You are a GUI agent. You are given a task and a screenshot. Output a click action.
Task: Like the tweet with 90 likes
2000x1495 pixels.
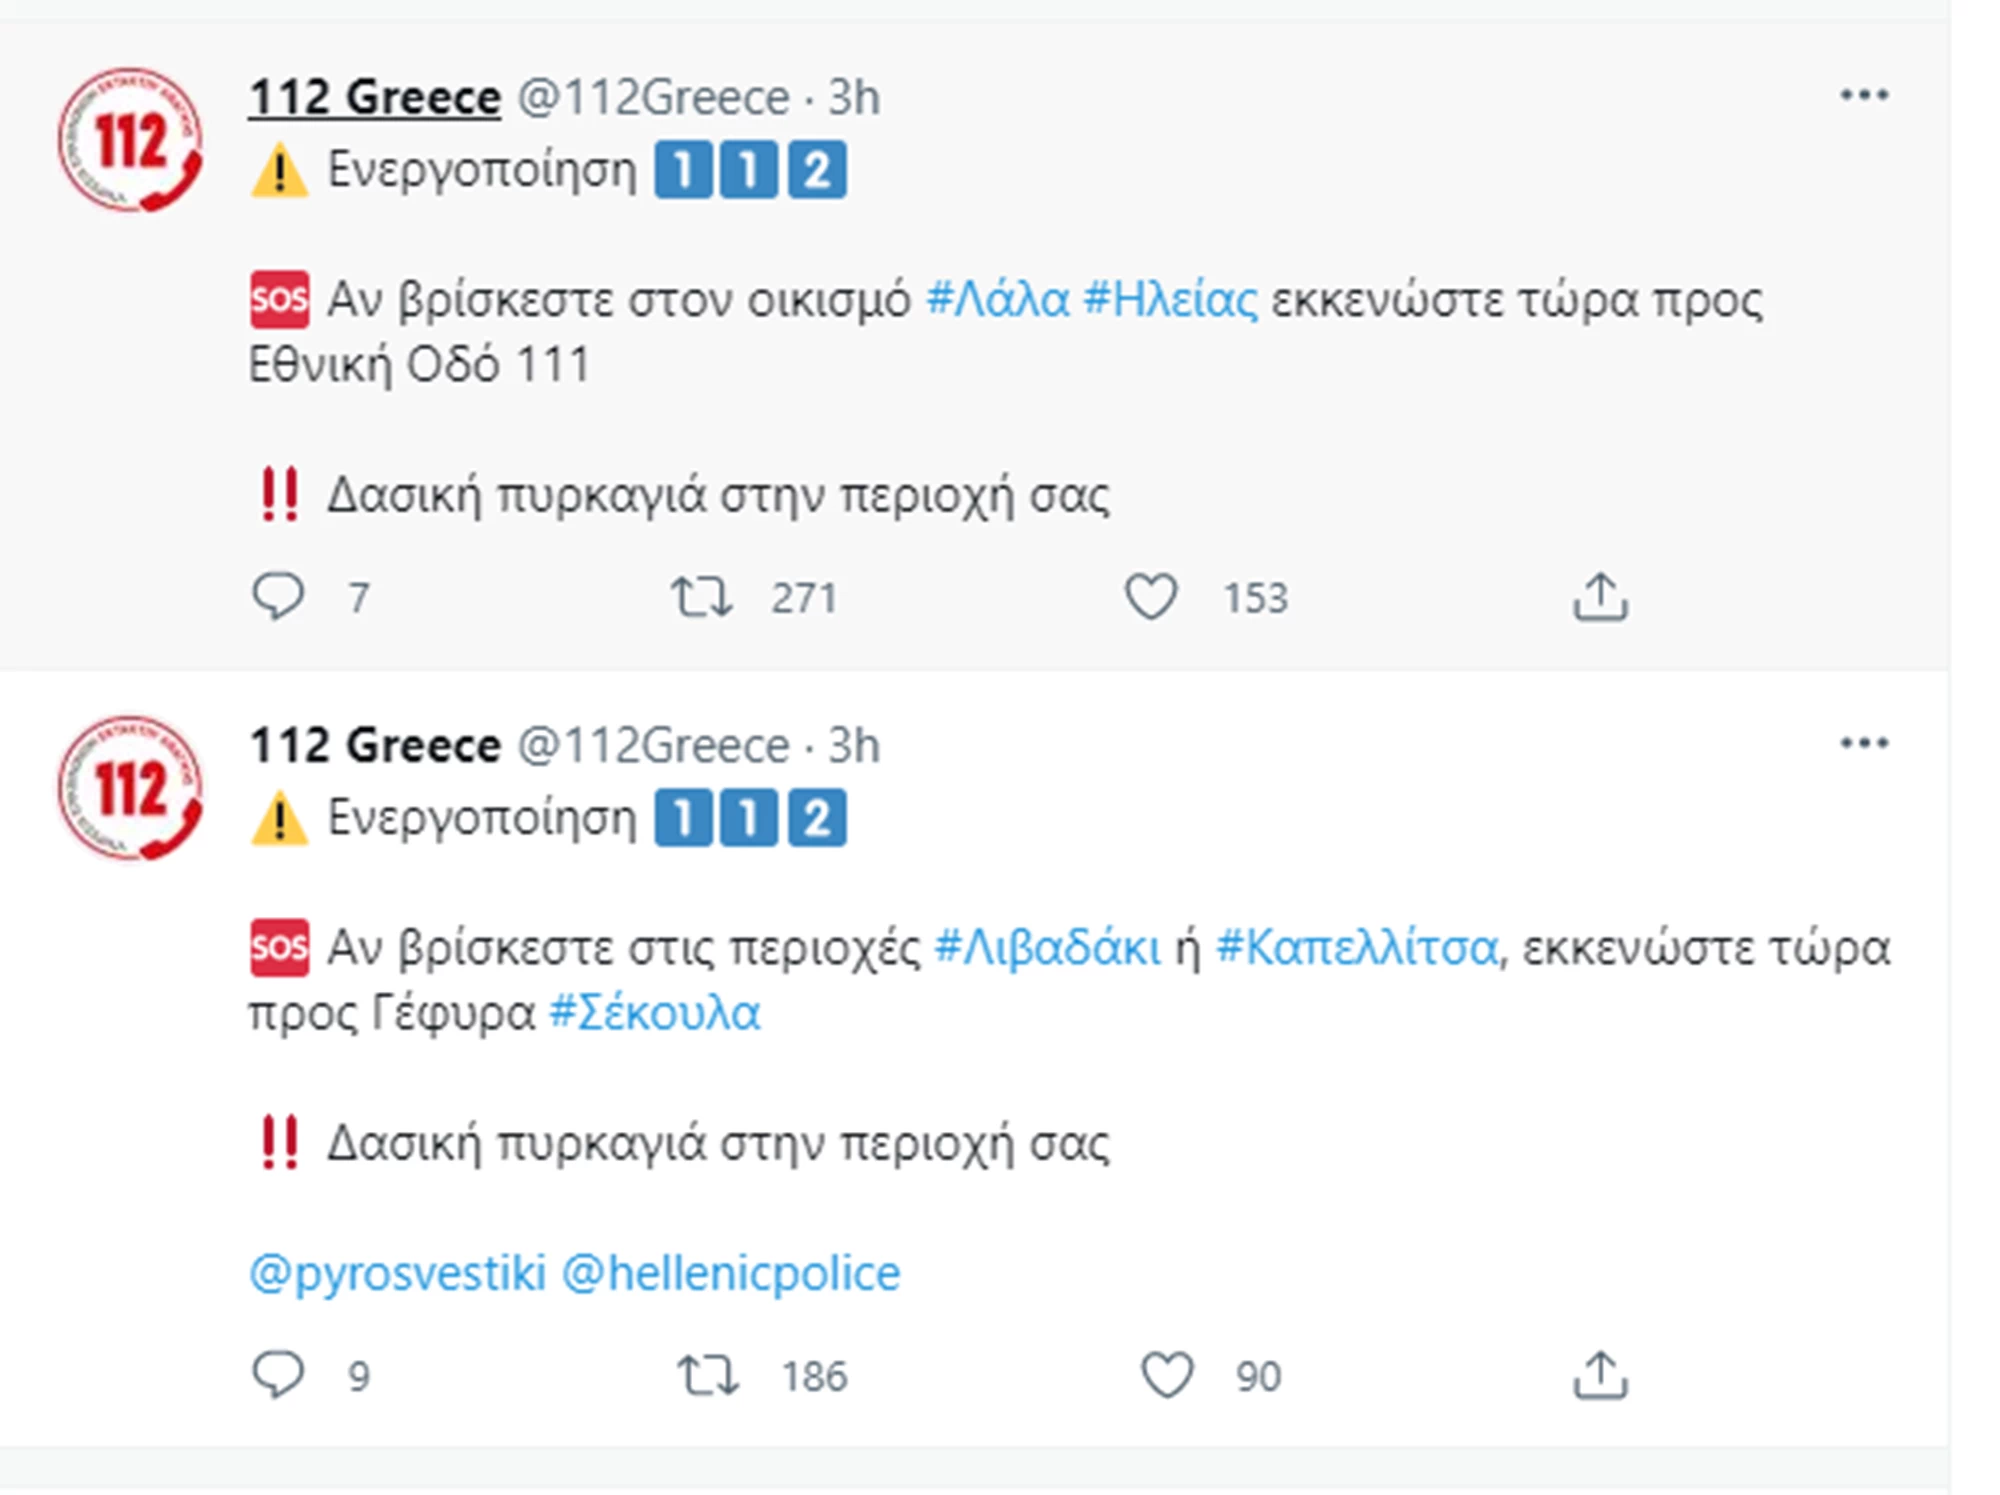1167,1375
